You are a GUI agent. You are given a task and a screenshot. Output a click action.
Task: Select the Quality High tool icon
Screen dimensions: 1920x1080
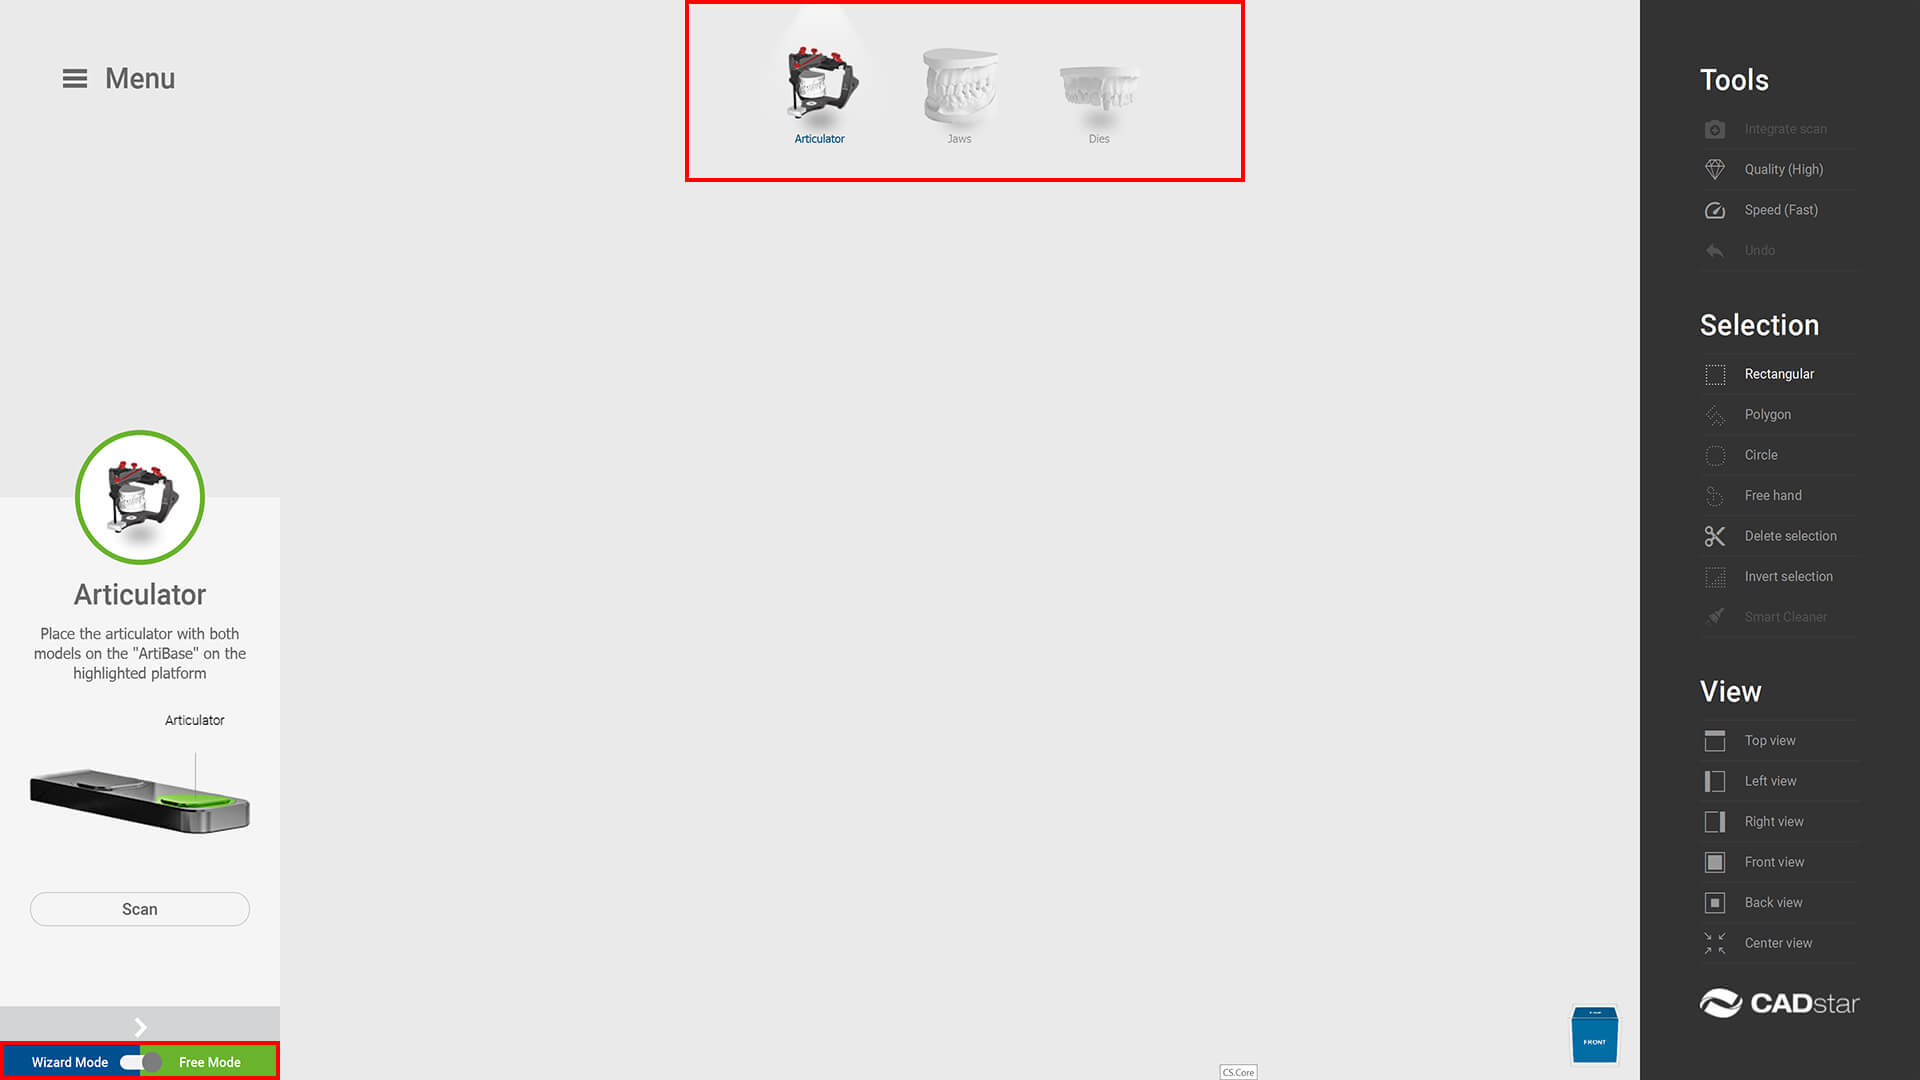click(x=1714, y=169)
